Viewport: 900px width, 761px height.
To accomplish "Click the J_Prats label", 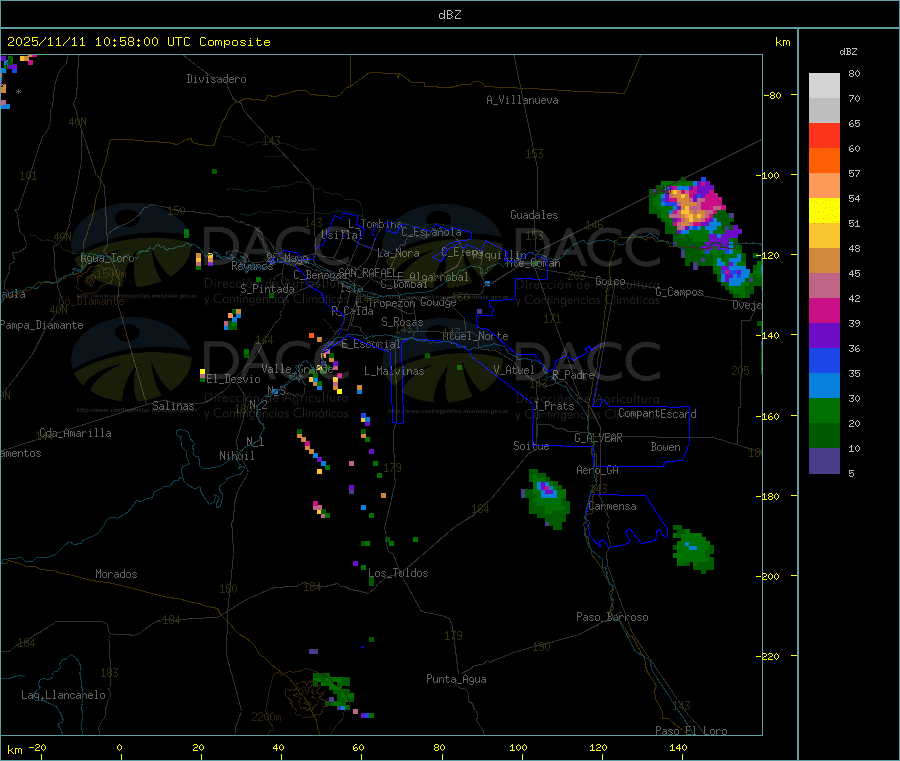I will tap(553, 406).
